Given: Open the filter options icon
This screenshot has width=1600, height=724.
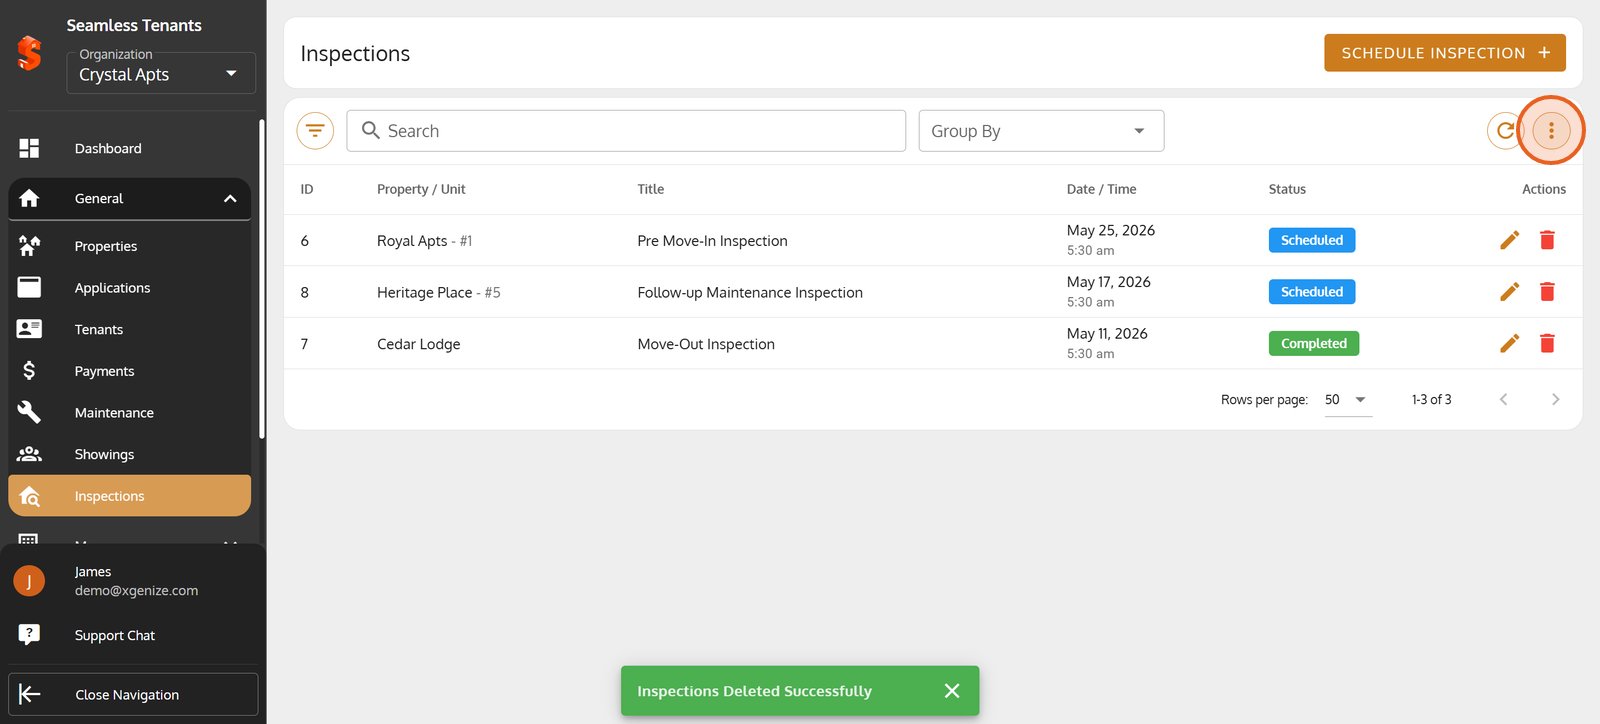Looking at the screenshot, I should pyautogui.click(x=315, y=131).
